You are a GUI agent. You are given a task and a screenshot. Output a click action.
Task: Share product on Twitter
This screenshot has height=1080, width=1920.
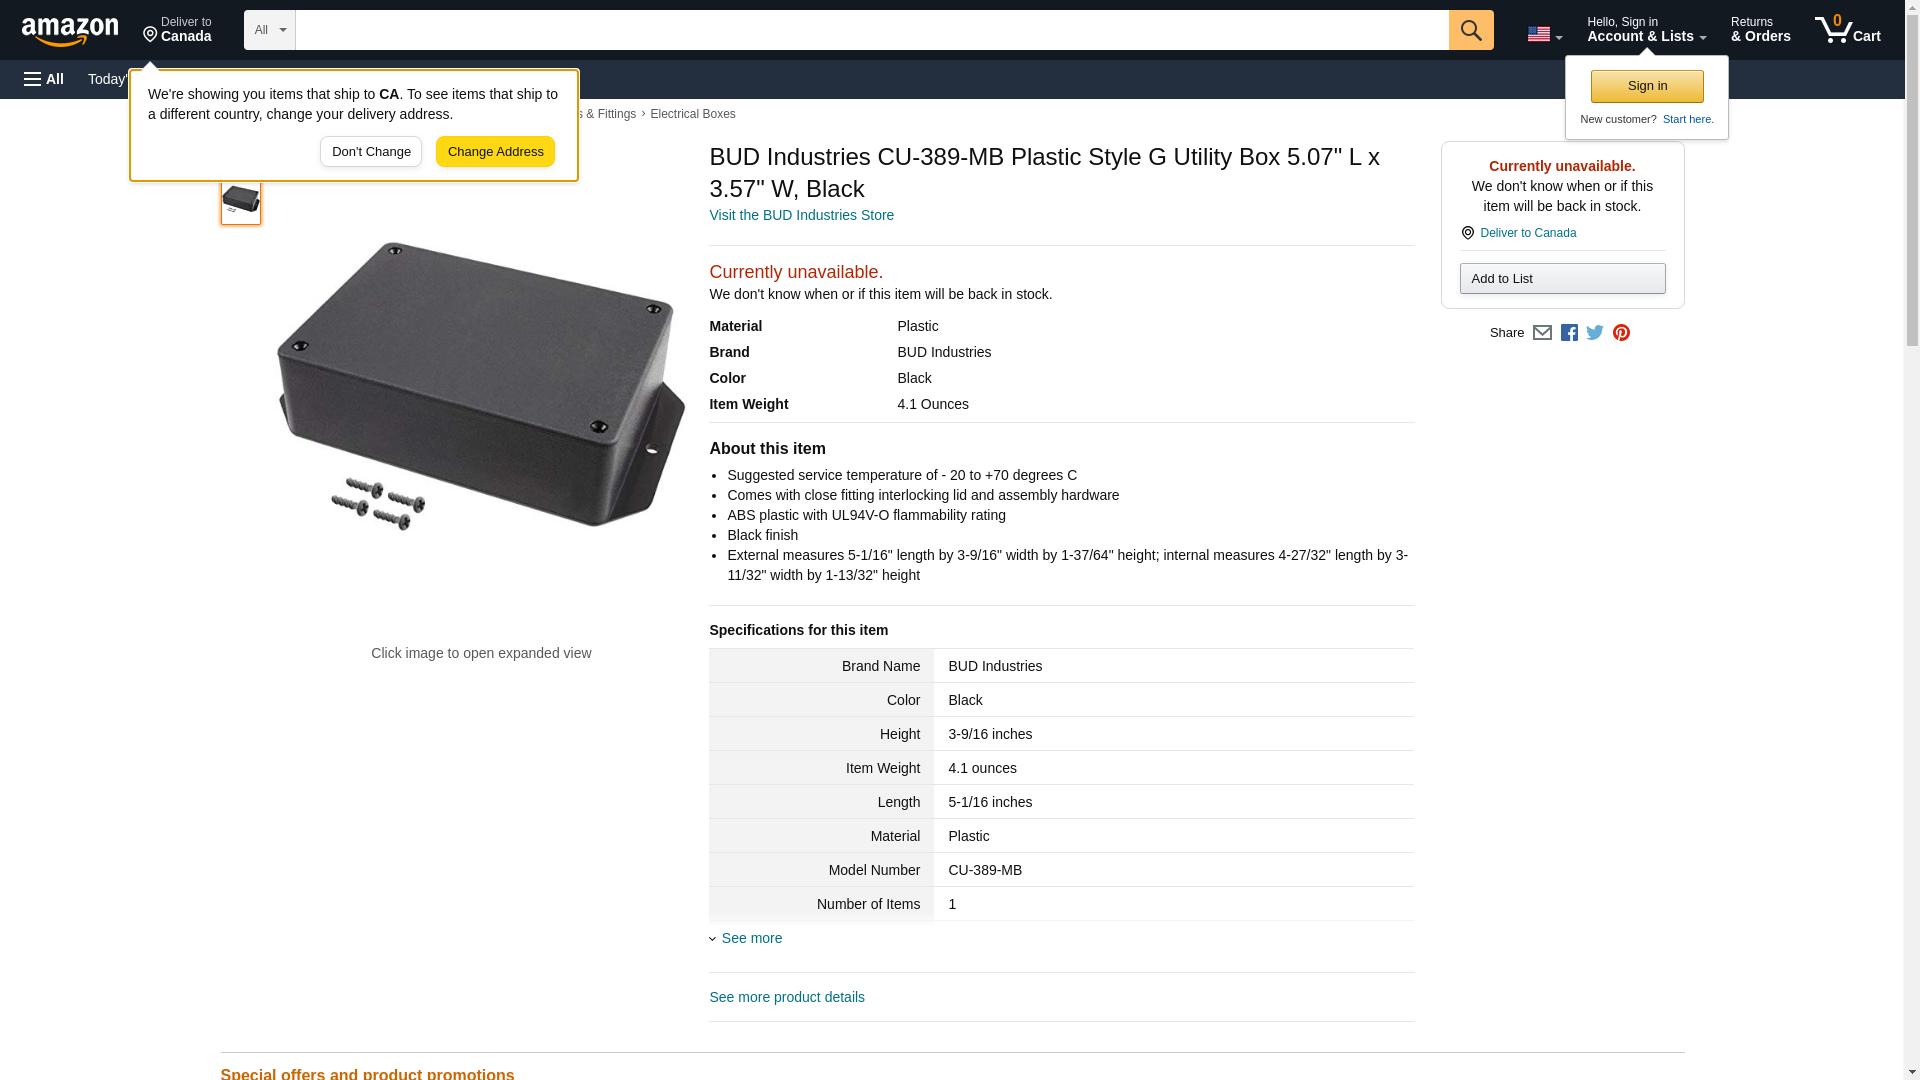[x=1595, y=333]
